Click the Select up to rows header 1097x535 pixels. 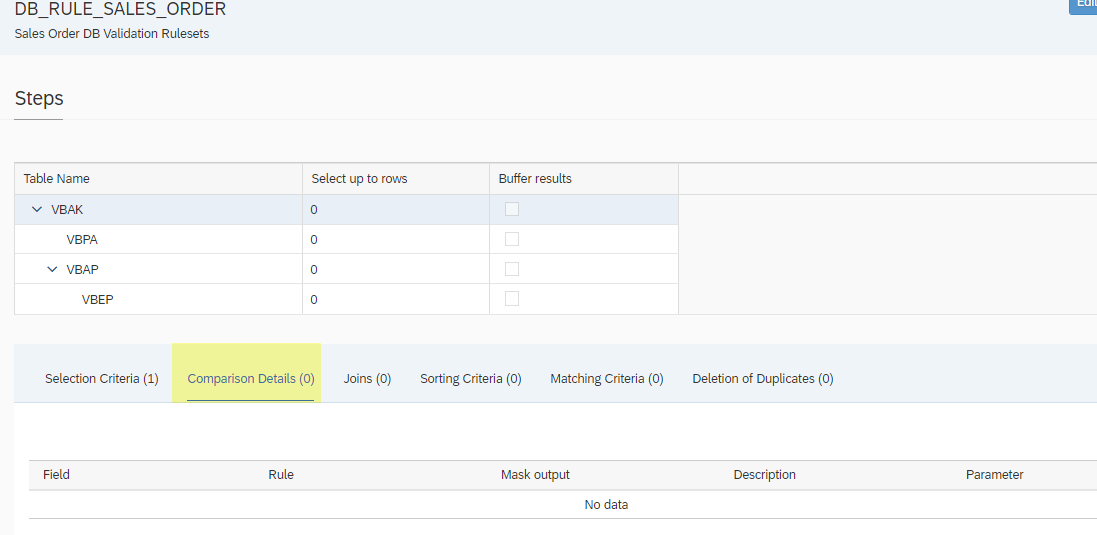[359, 179]
